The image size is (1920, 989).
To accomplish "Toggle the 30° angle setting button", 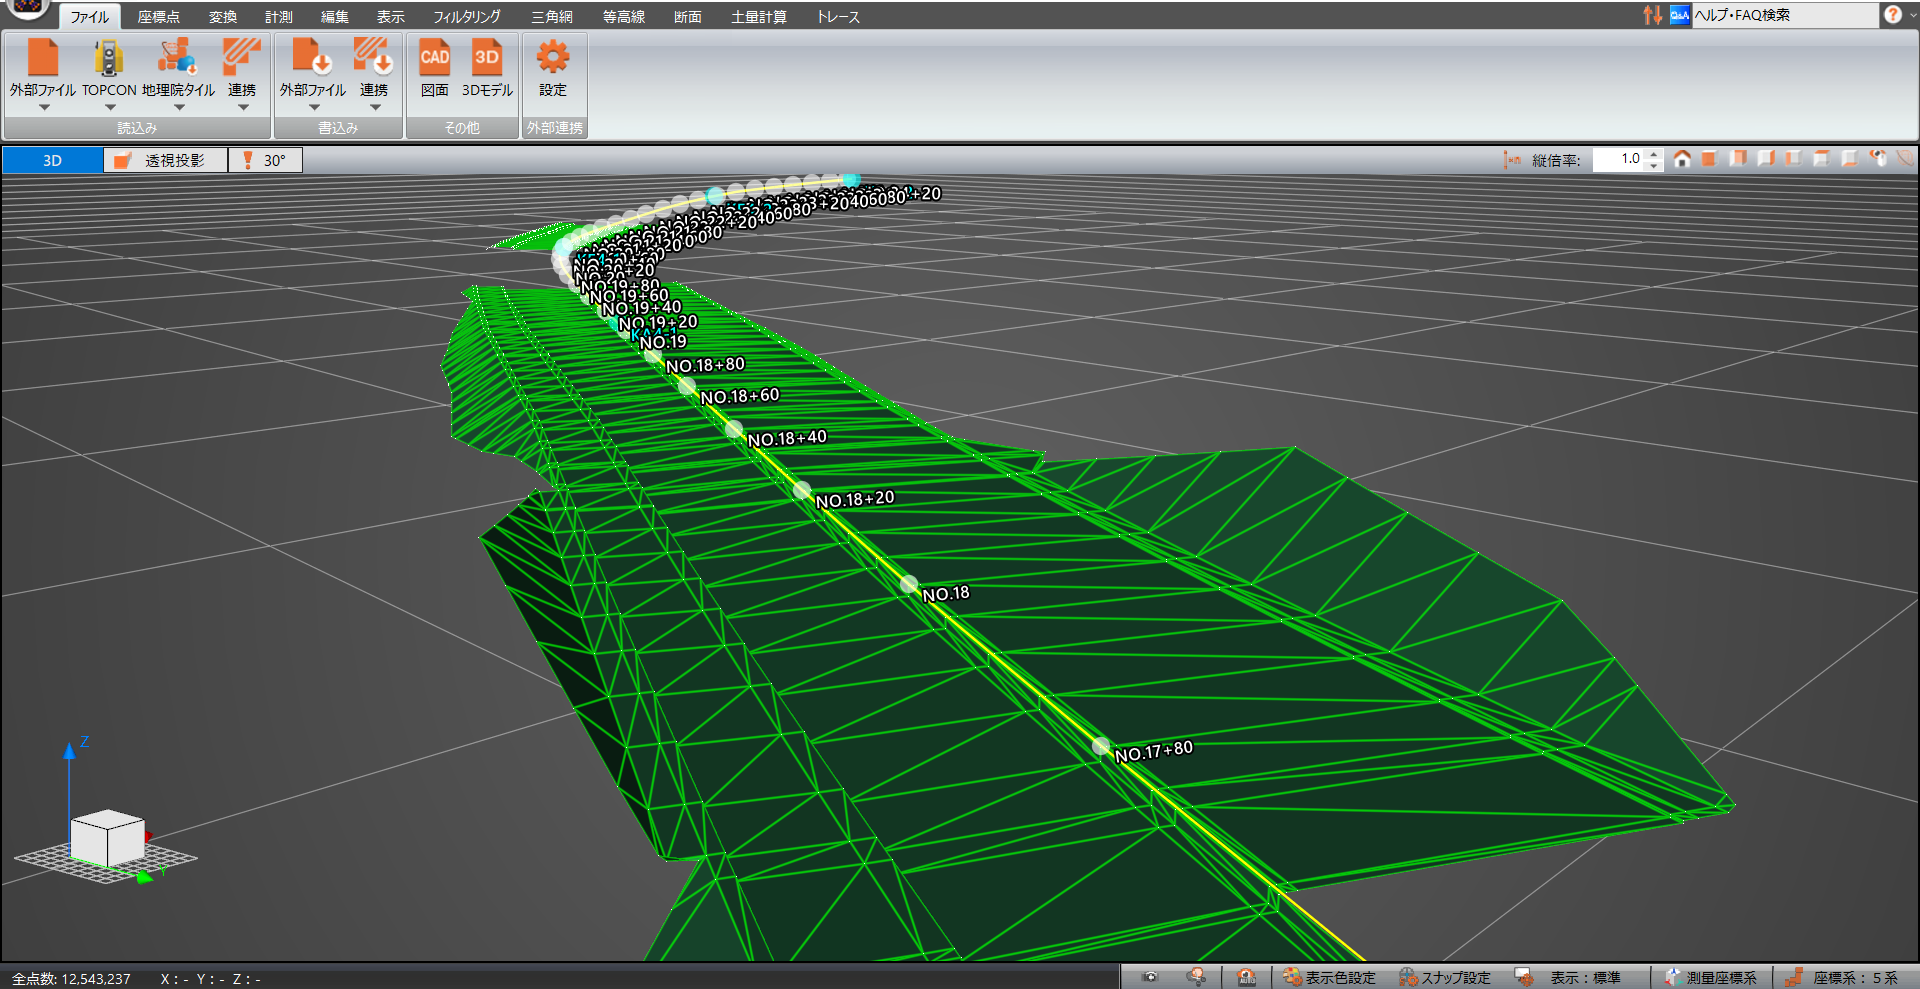I will 265,160.
